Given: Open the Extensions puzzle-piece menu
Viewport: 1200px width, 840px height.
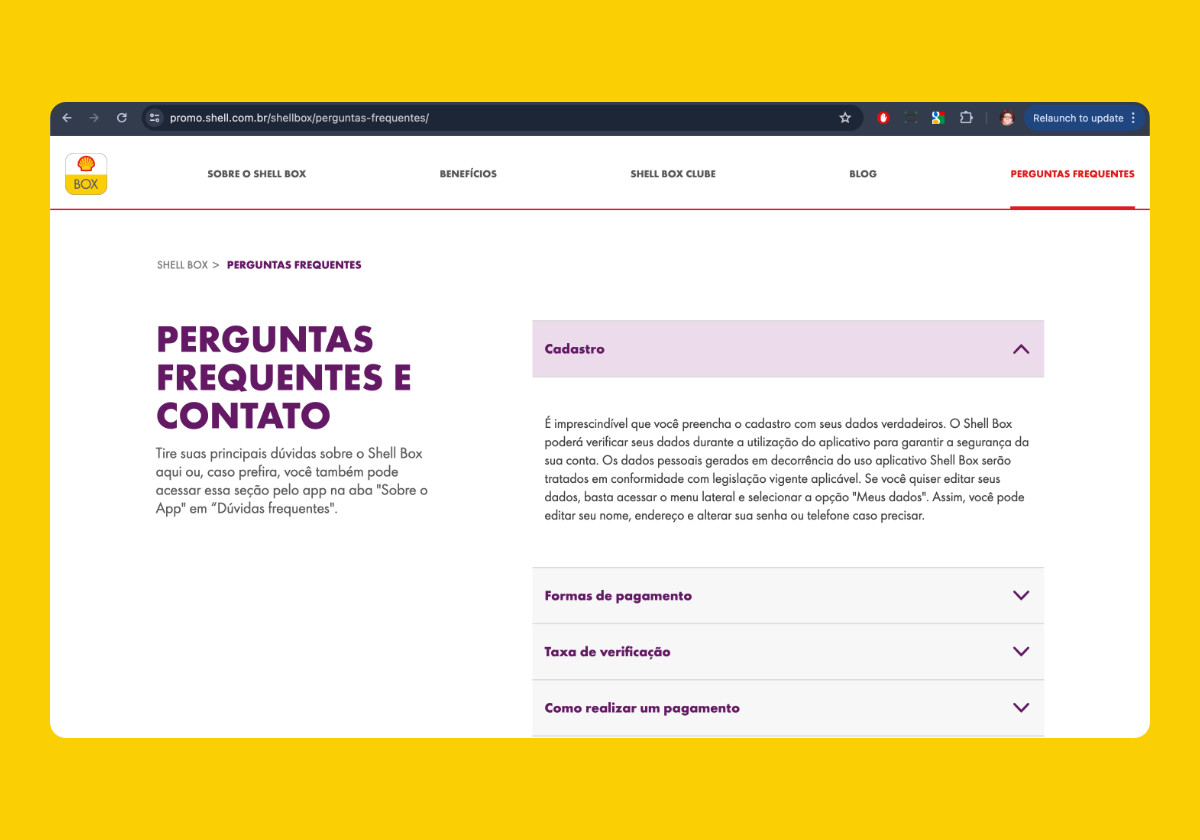Looking at the screenshot, I should [966, 118].
